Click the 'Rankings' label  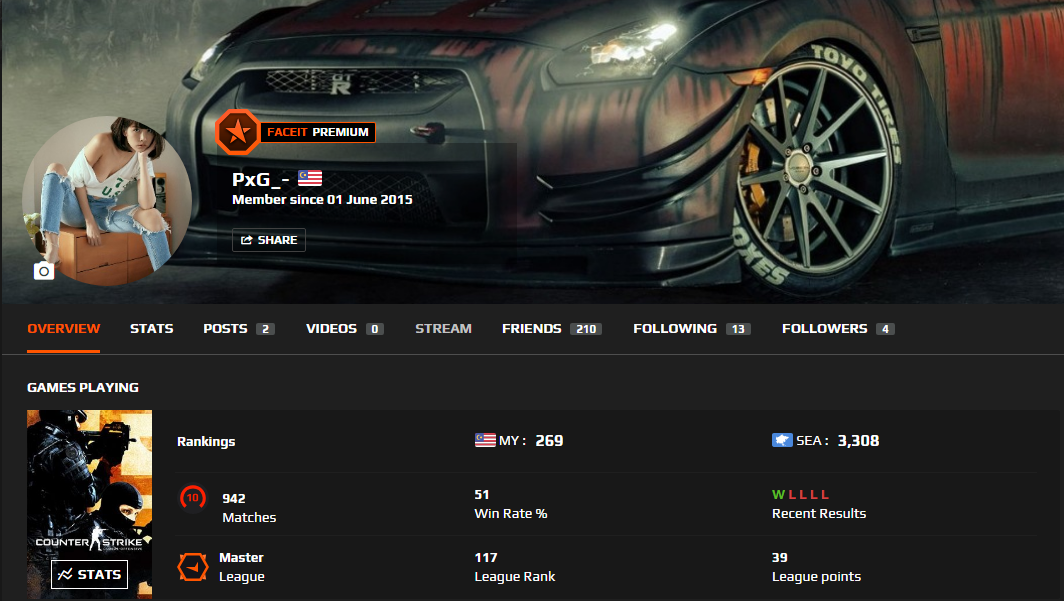pos(206,442)
